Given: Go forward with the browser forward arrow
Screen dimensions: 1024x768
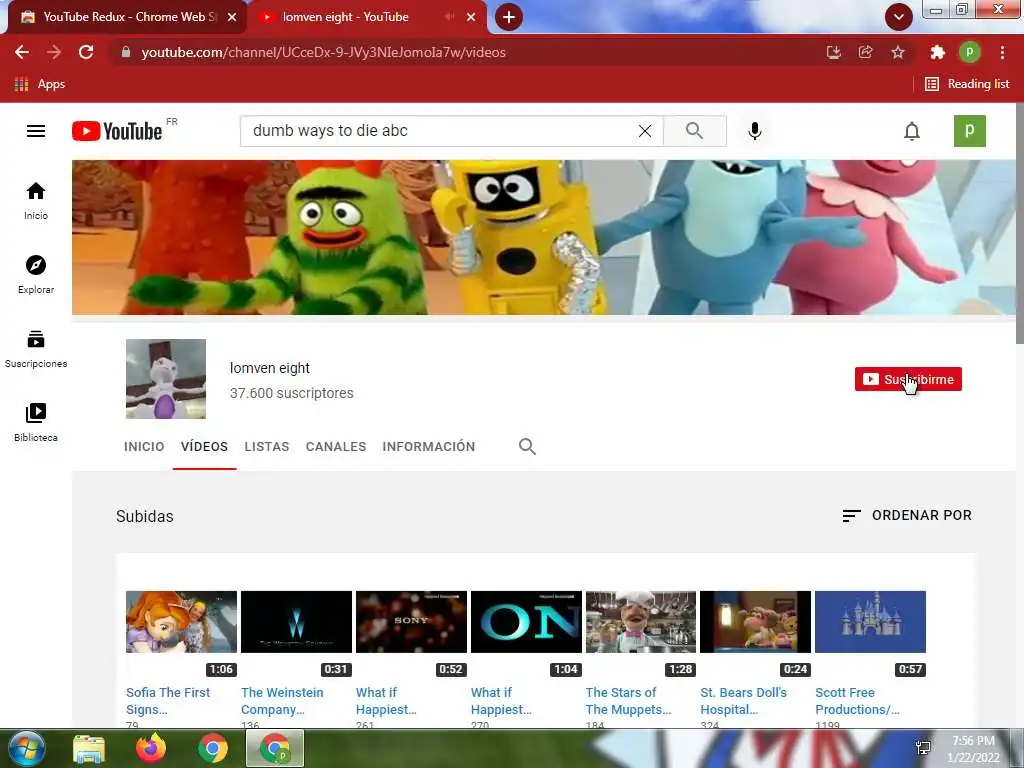Looking at the screenshot, I should click(x=54, y=52).
